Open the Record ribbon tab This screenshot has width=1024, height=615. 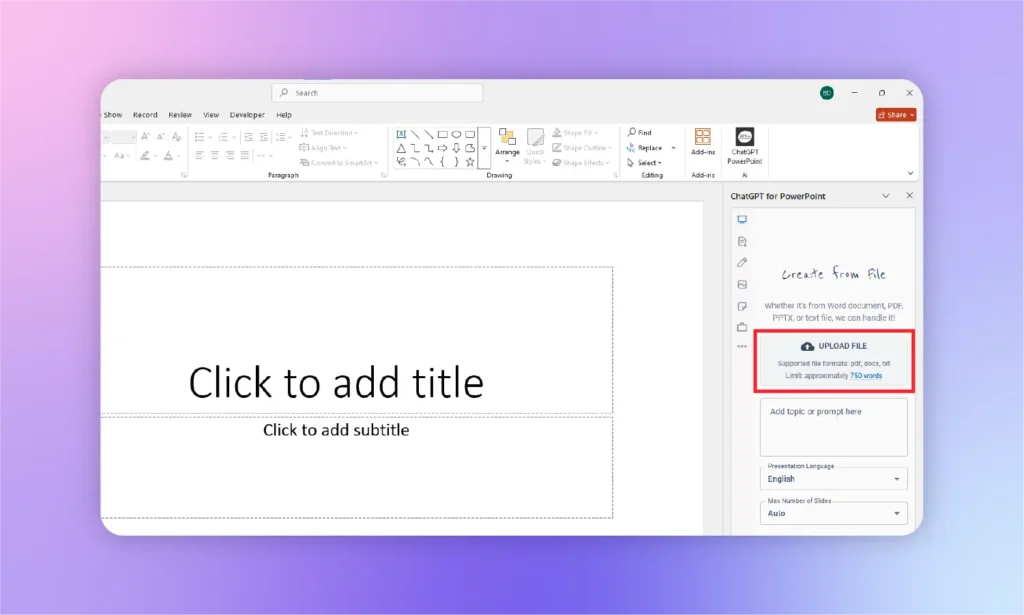coord(145,115)
